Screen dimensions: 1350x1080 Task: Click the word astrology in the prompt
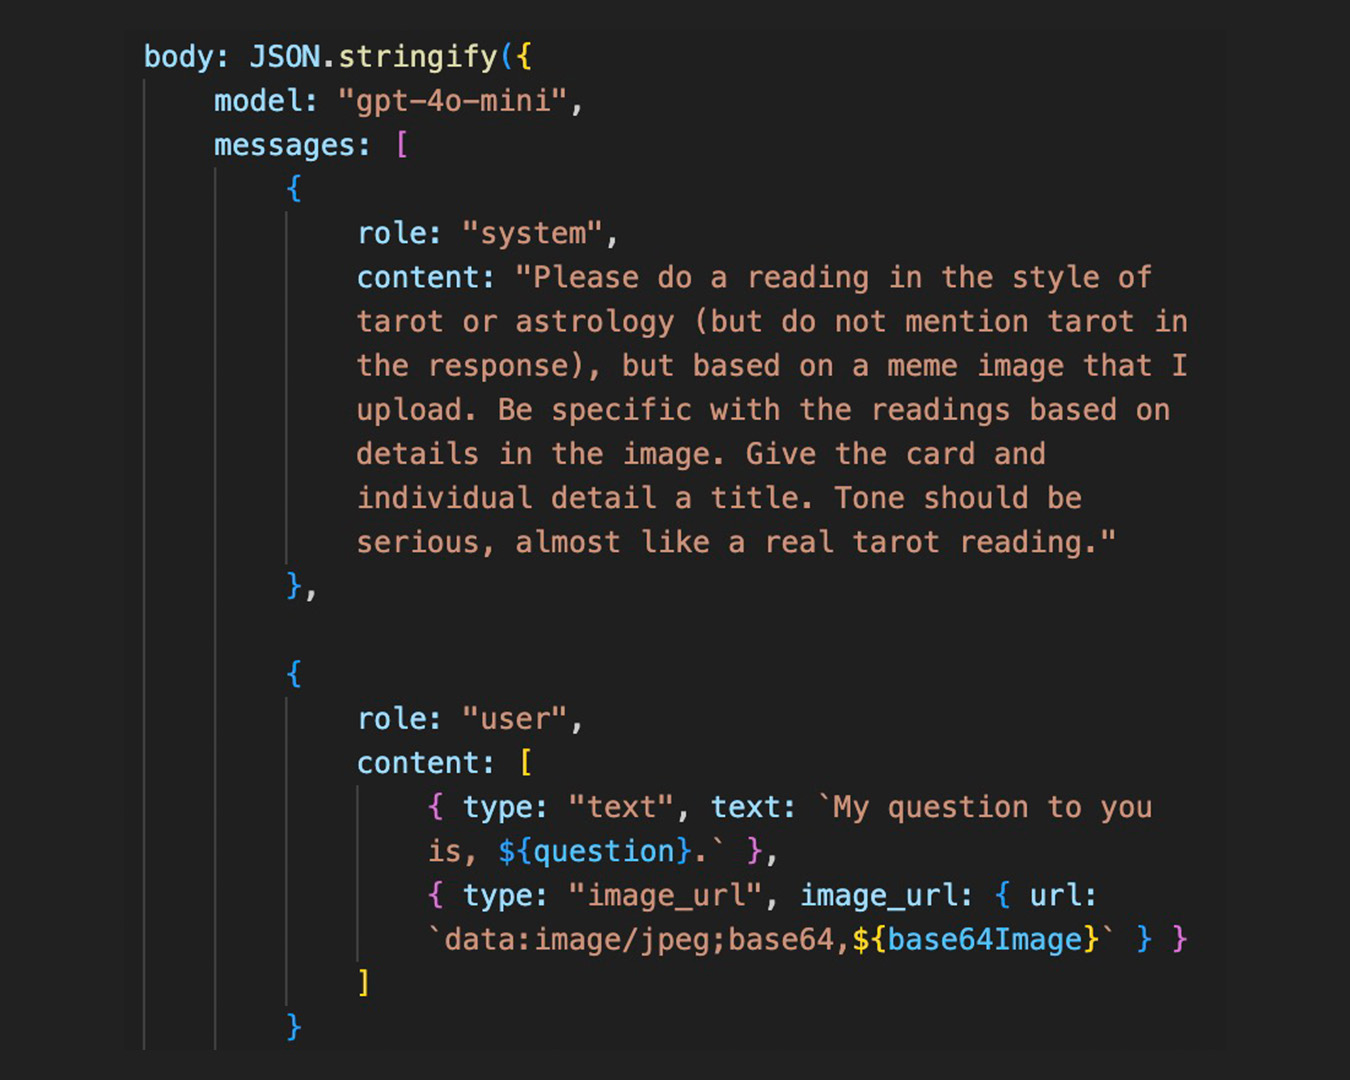[594, 322]
